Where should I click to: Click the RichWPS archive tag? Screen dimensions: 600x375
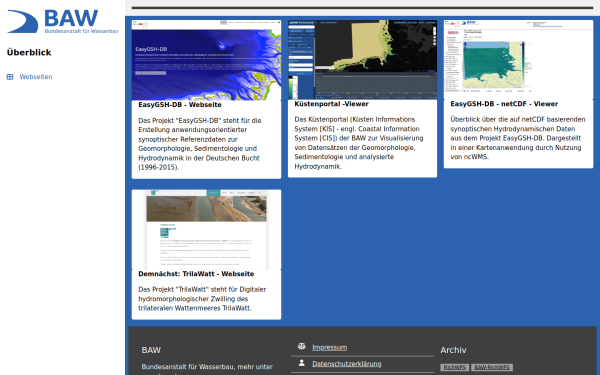[455, 367]
